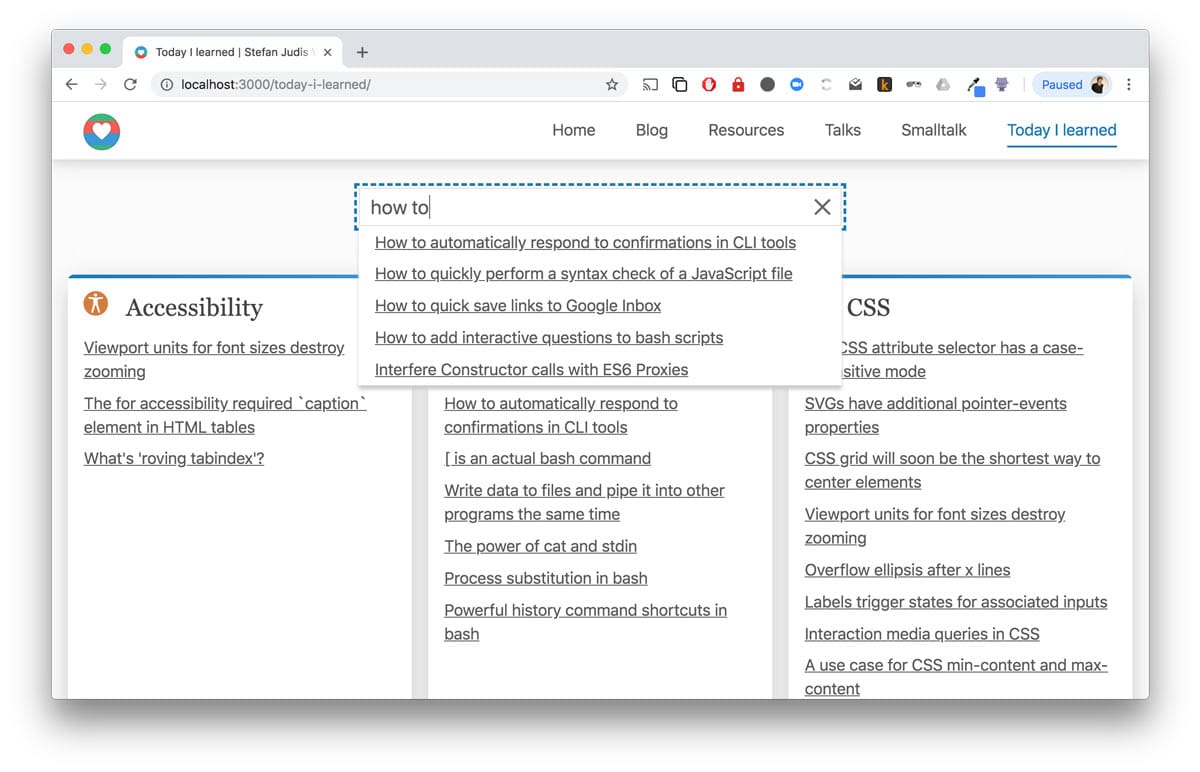Open the Cast icon in the browser toolbar
The height and width of the screenshot is (772, 1200).
click(650, 85)
